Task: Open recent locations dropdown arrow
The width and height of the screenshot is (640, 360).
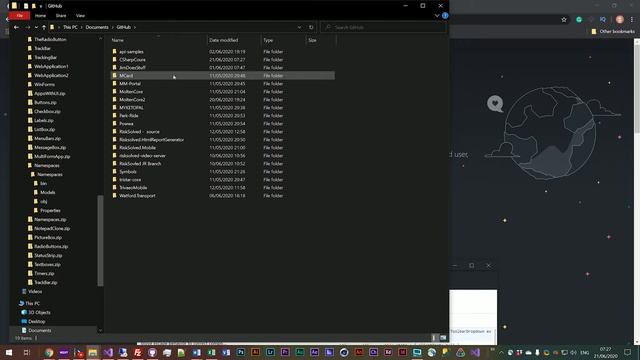Action: coord(36,27)
